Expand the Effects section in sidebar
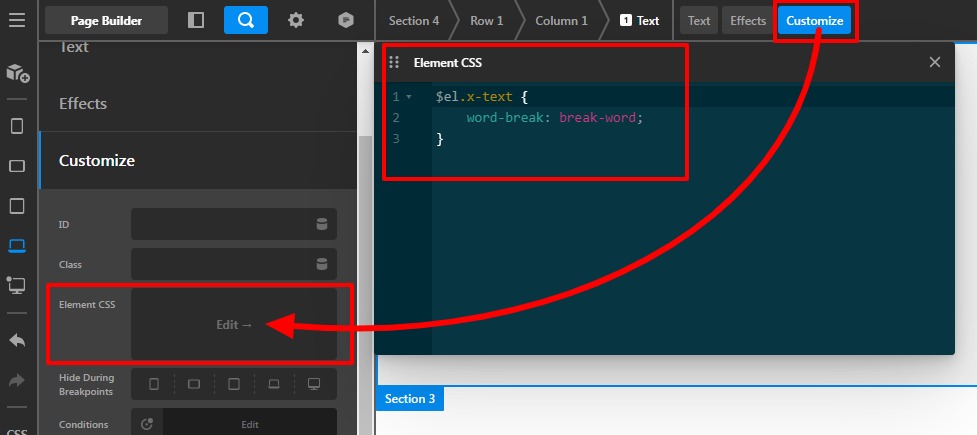Viewport: 977px width, 435px height. [x=83, y=104]
